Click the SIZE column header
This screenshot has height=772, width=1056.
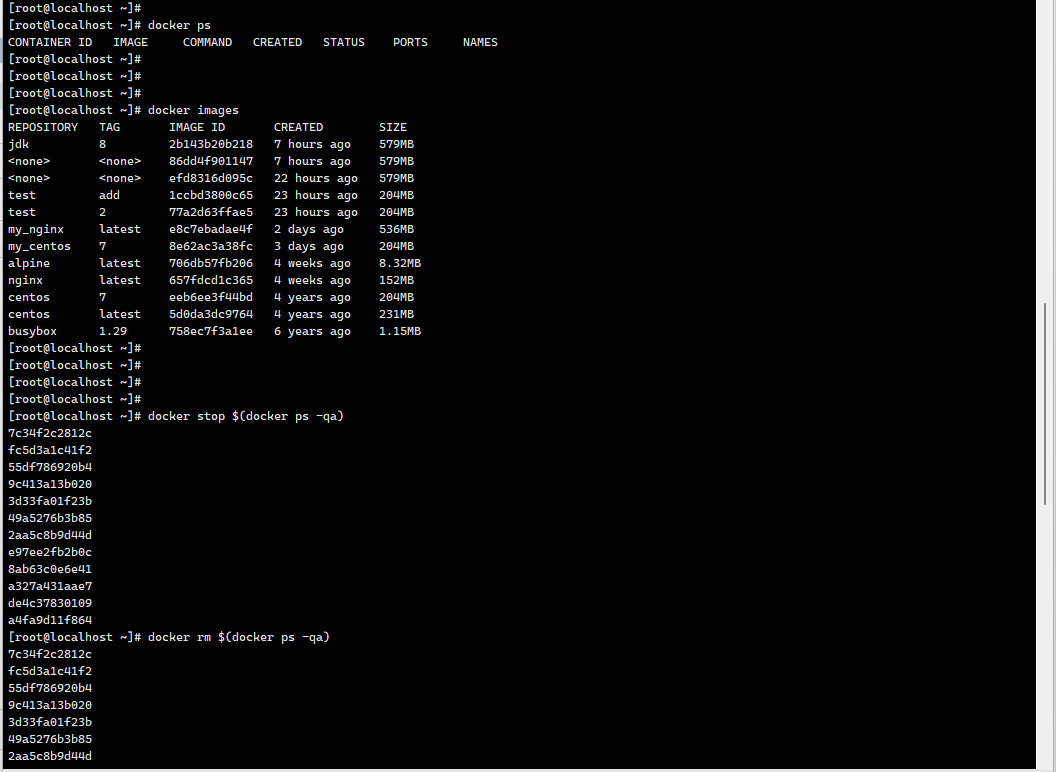coord(393,127)
